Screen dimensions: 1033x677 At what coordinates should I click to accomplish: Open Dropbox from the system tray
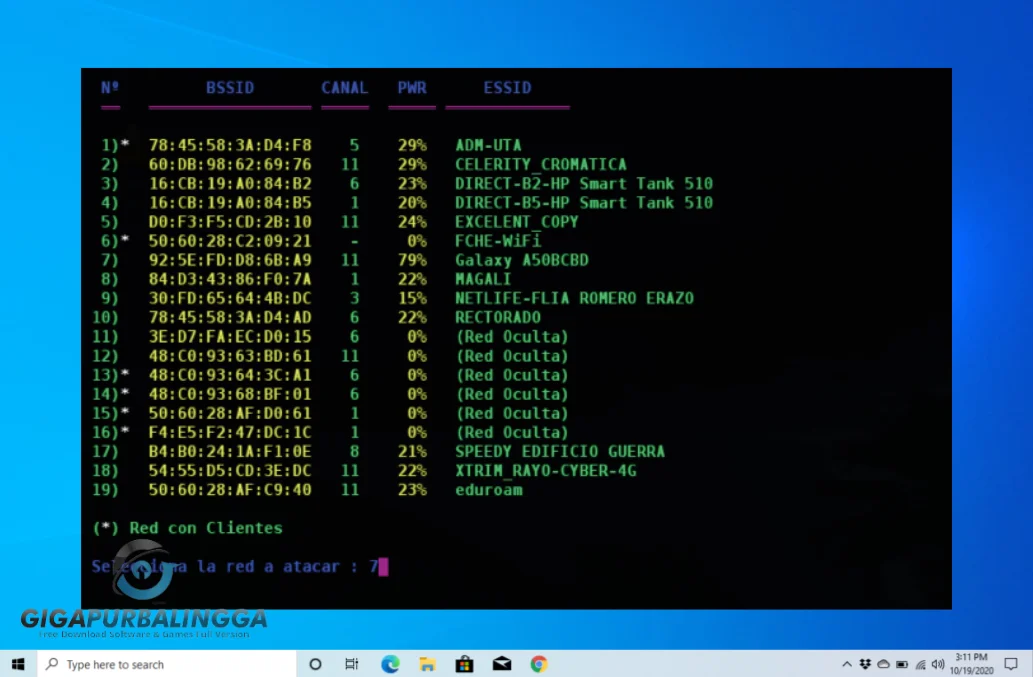864,663
